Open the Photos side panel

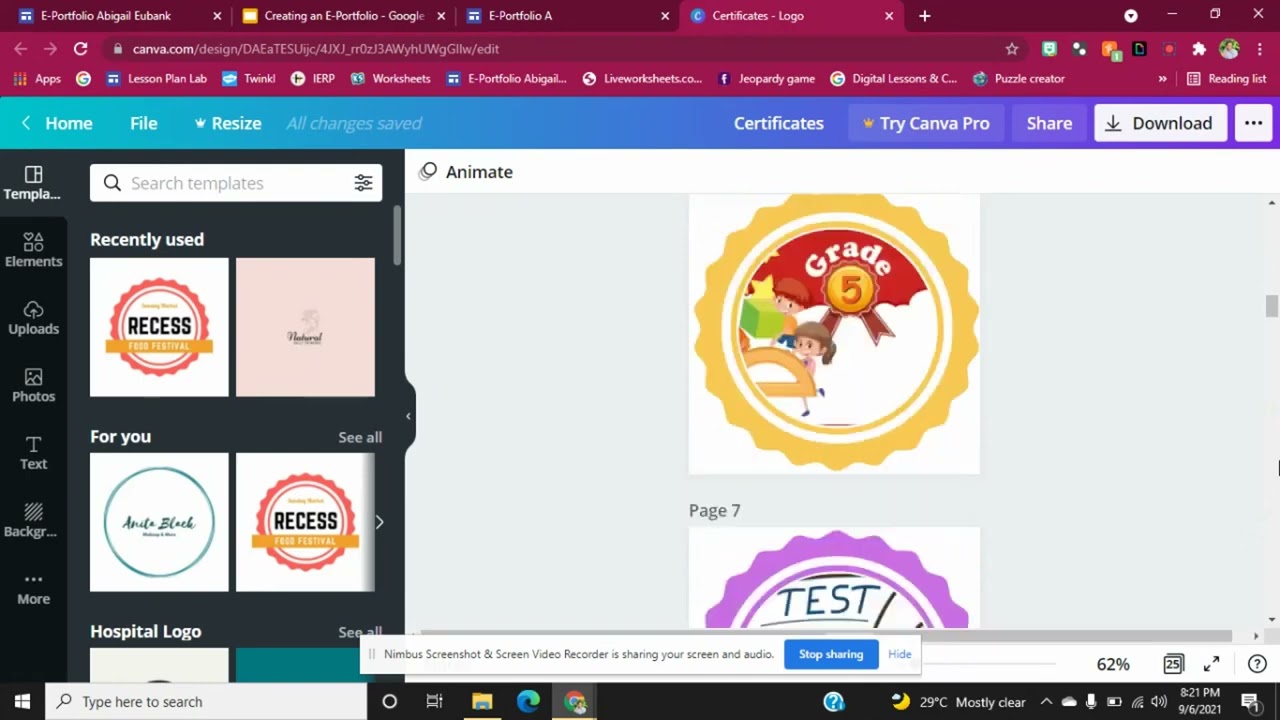(x=33, y=385)
